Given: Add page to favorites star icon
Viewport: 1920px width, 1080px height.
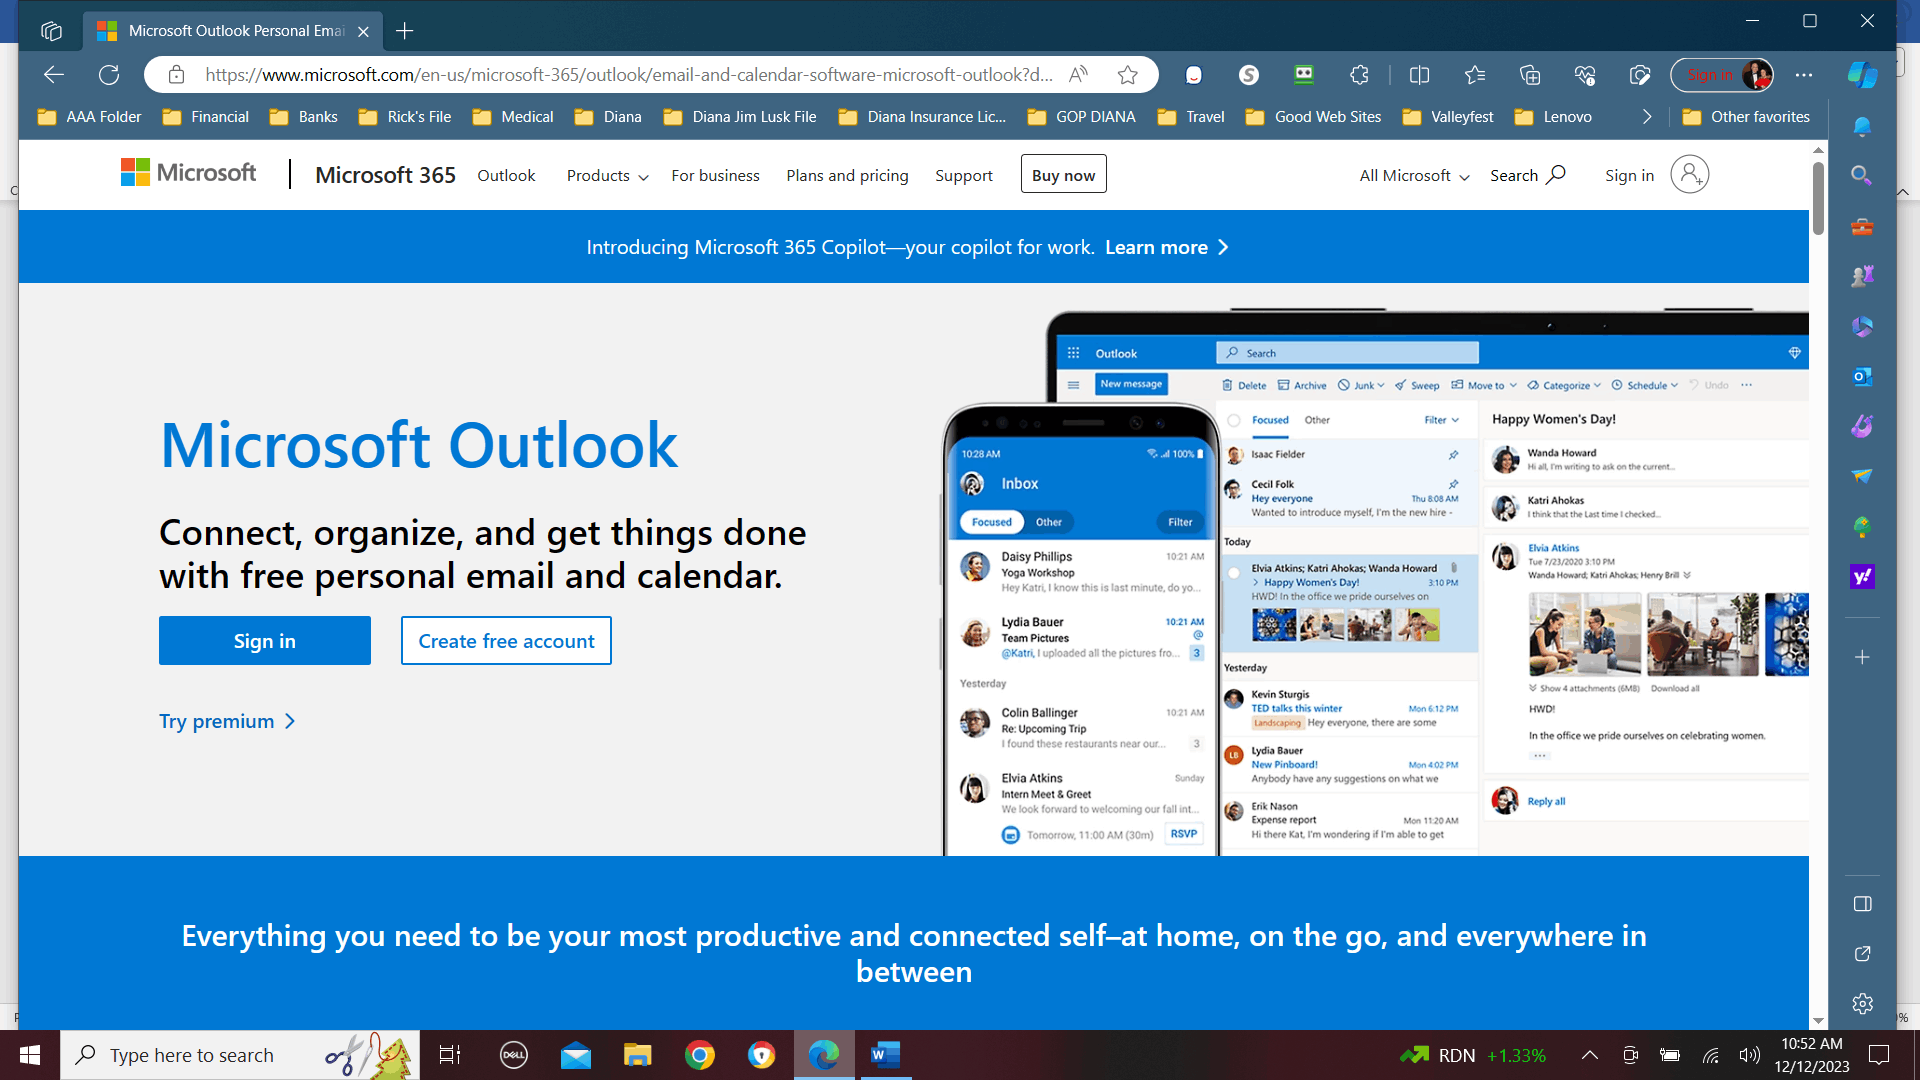Looking at the screenshot, I should (1128, 74).
